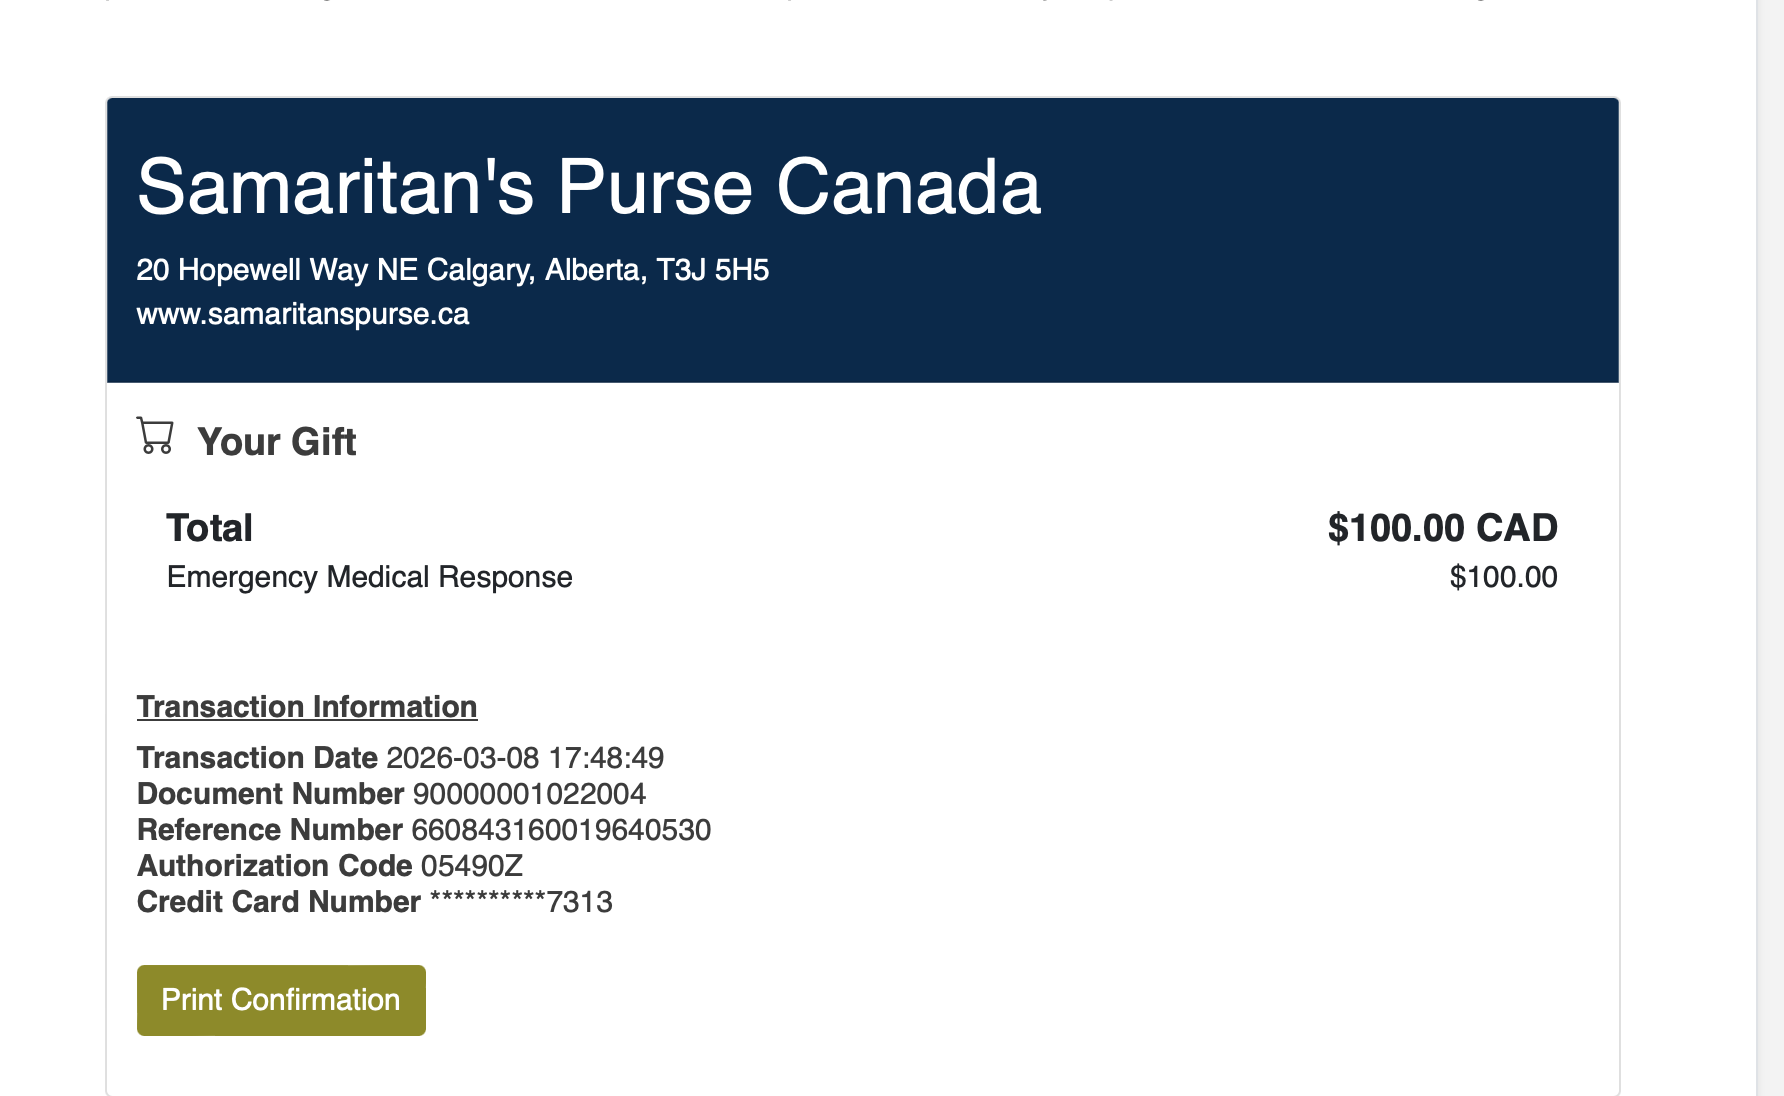Click the 20 Hopewell Way address line
The width and height of the screenshot is (1784, 1096).
(x=452, y=270)
